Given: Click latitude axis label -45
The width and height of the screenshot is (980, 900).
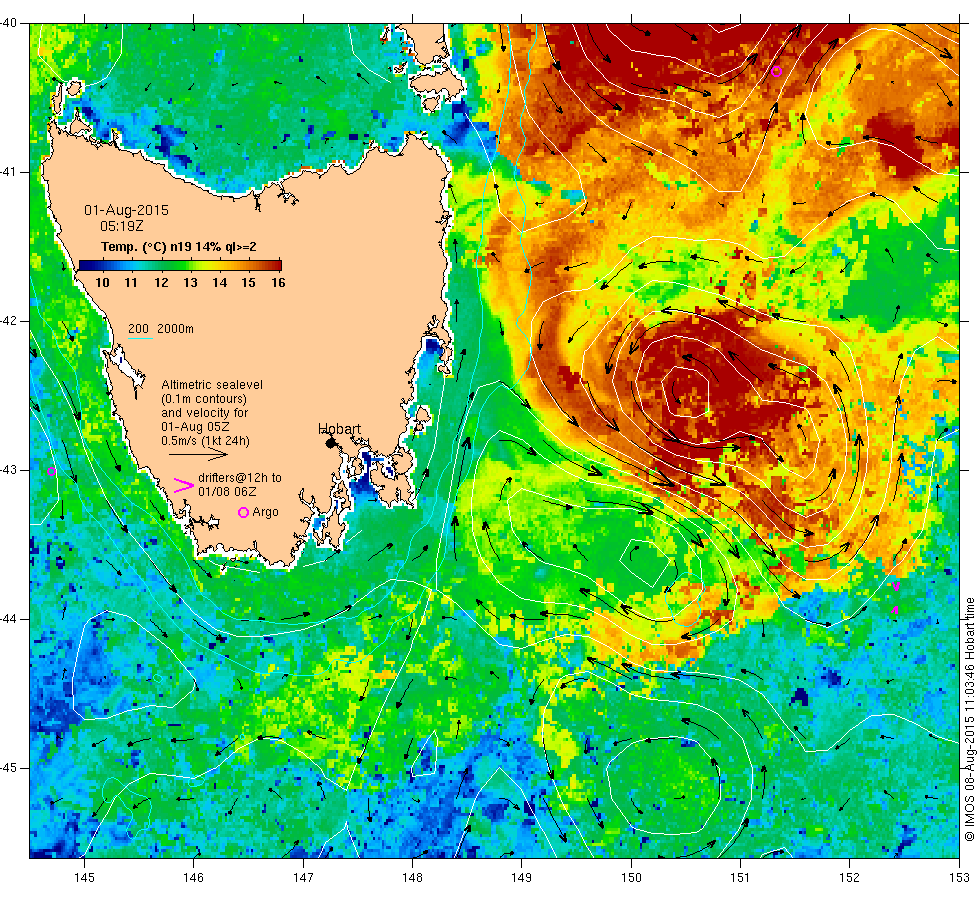Looking at the screenshot, I should [x=9, y=768].
